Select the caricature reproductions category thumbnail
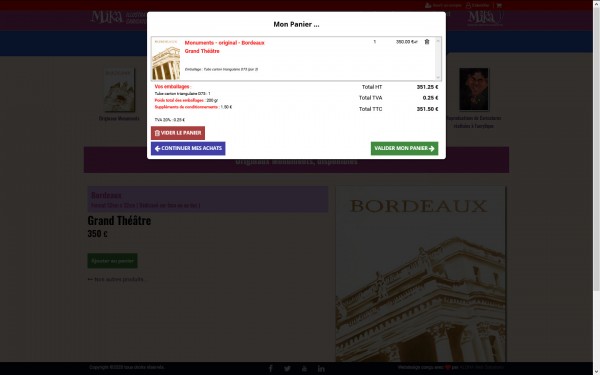The image size is (600, 375). (x=474, y=89)
